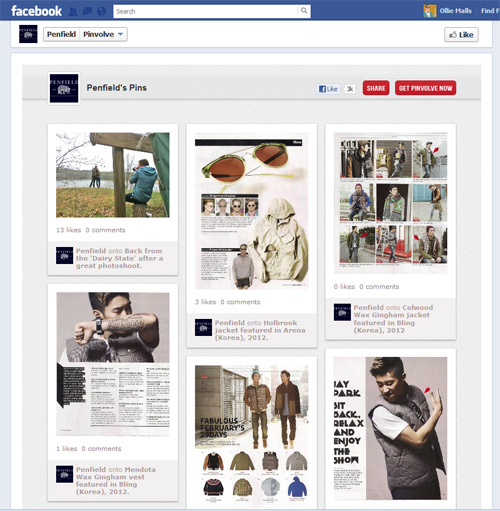Screen dimensions: 500x511
Task: Click 0 comments under photoshoot pin
Action: [105, 230]
